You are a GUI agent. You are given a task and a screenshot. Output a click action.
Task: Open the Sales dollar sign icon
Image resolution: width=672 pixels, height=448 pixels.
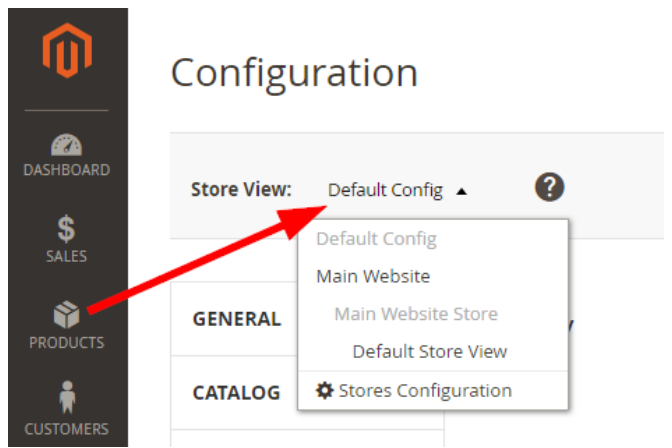(66, 229)
